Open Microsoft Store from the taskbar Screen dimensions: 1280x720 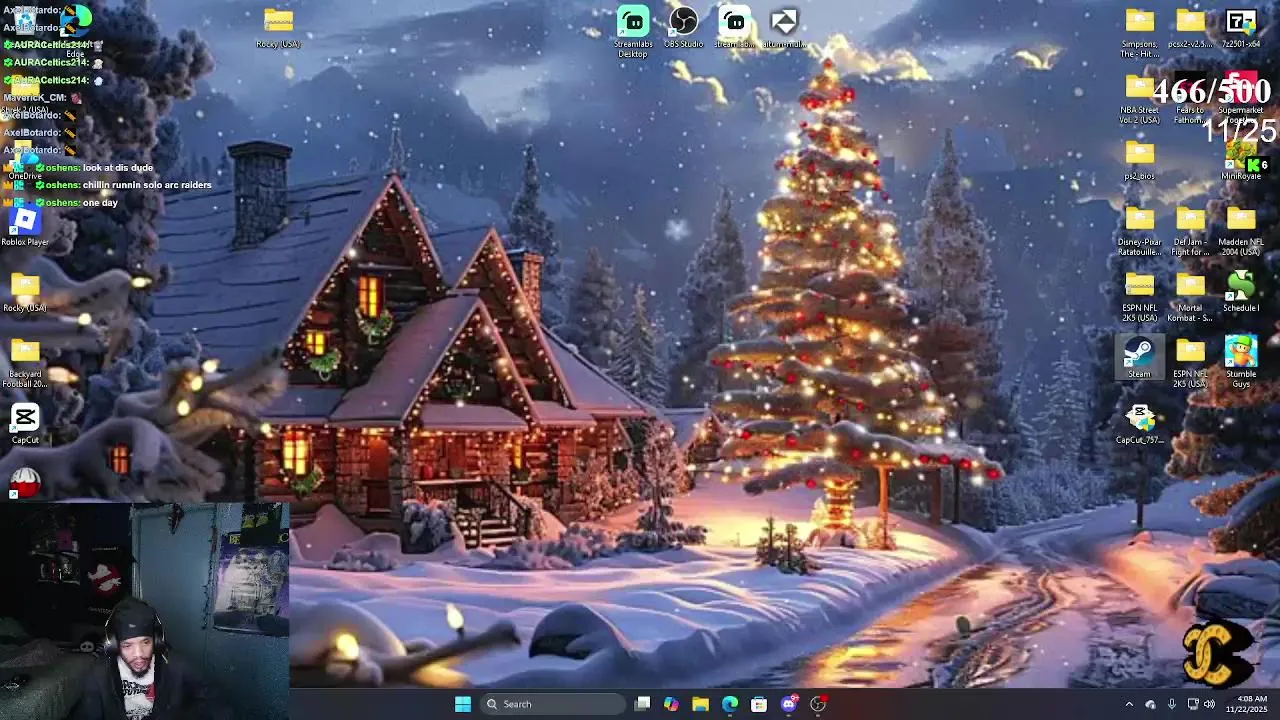pos(759,704)
